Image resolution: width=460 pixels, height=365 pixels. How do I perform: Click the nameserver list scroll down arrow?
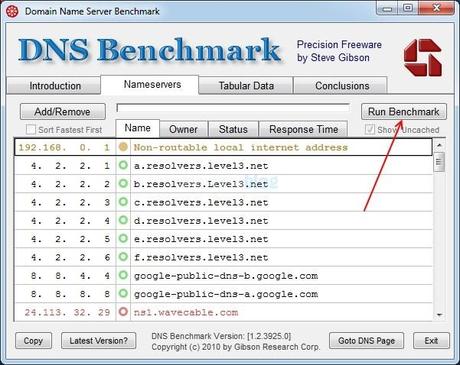click(439, 315)
